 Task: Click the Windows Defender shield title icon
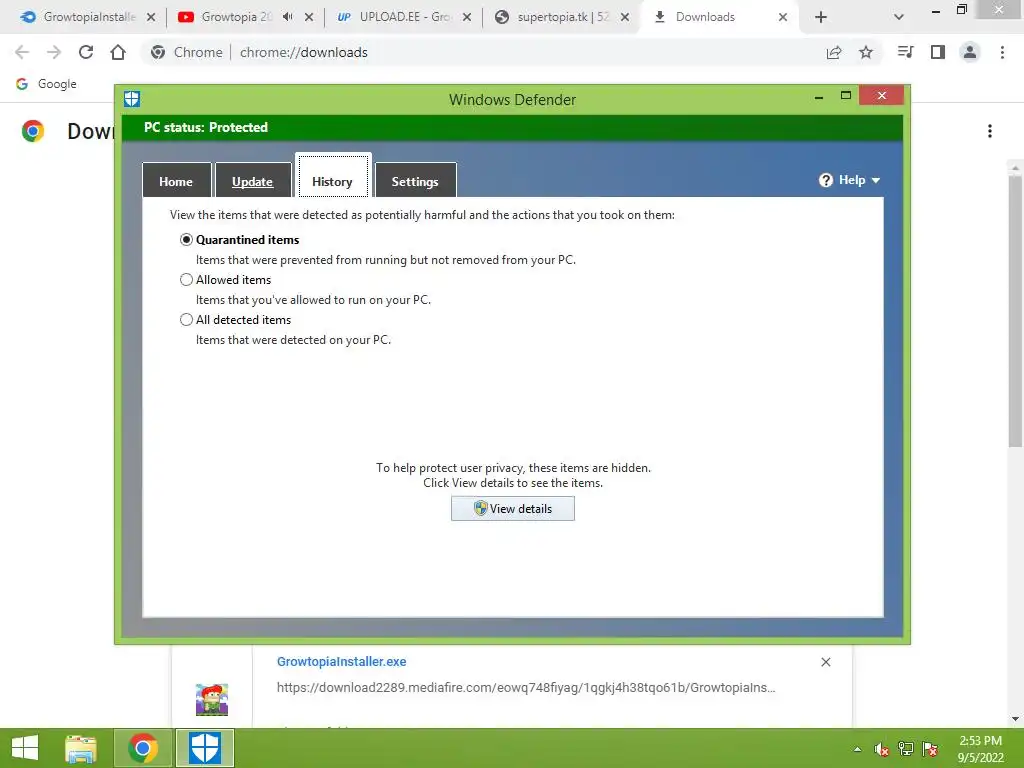pos(132,99)
